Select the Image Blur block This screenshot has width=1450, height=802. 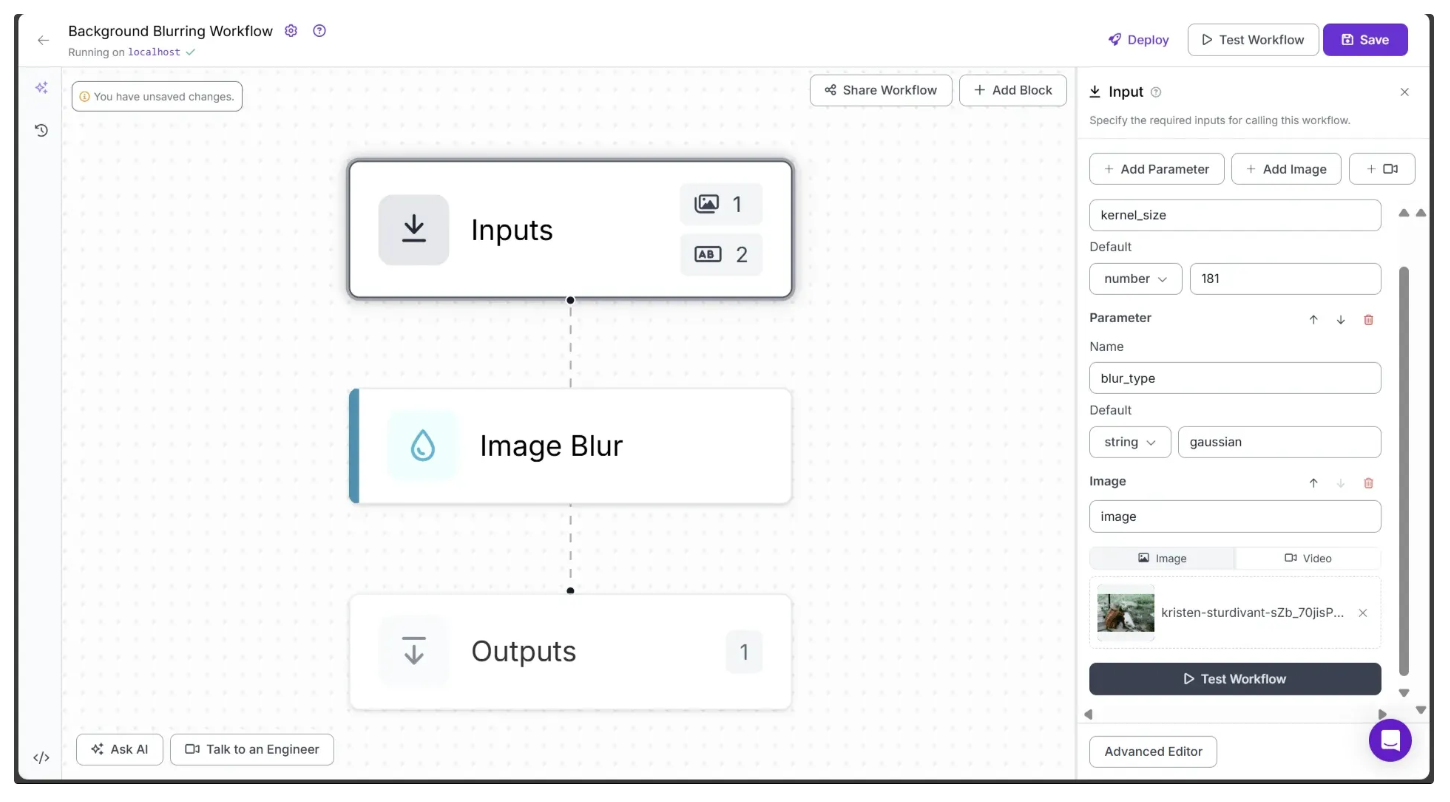[x=570, y=446]
